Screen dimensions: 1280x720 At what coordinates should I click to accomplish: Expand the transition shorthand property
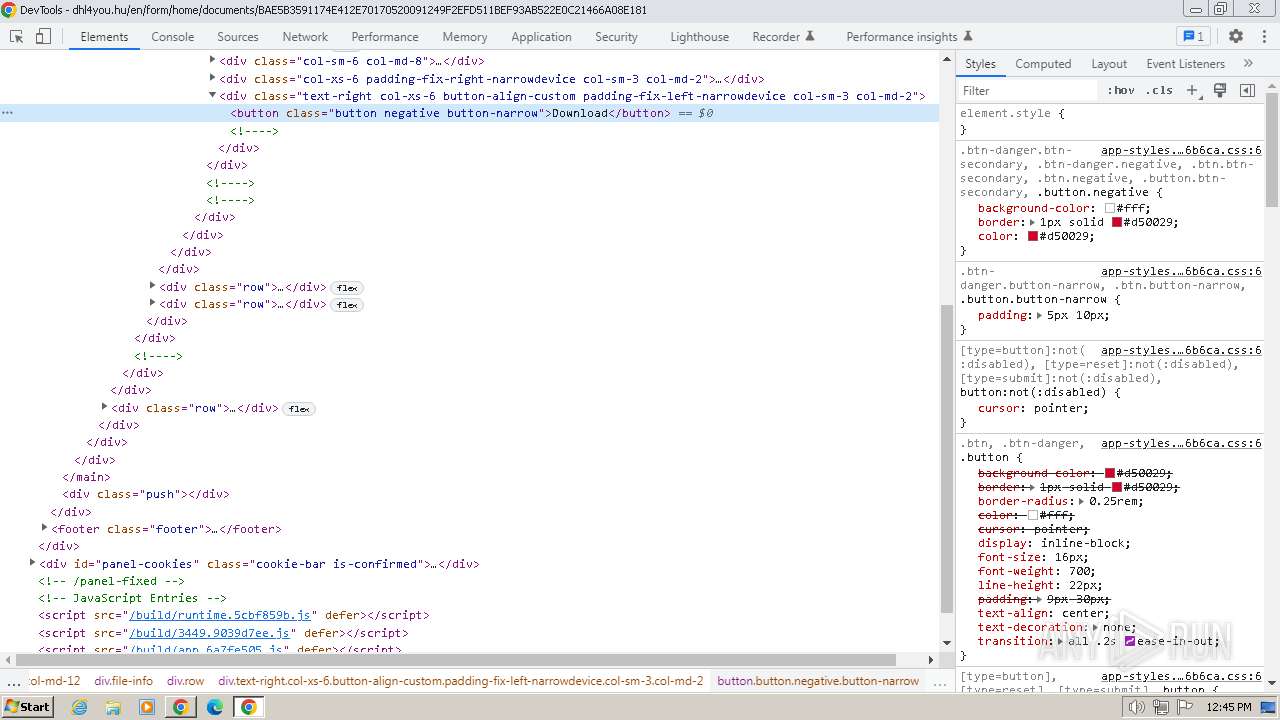[1061, 641]
